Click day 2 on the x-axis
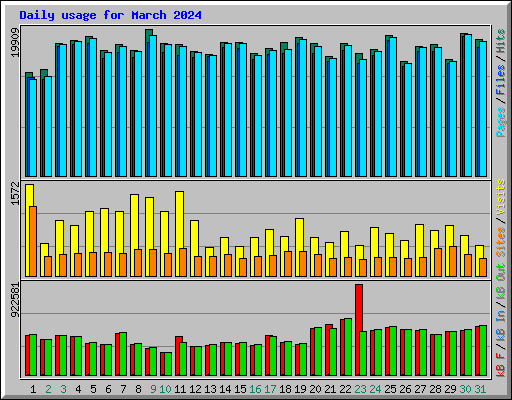This screenshot has height=400, width=512. coord(48,389)
